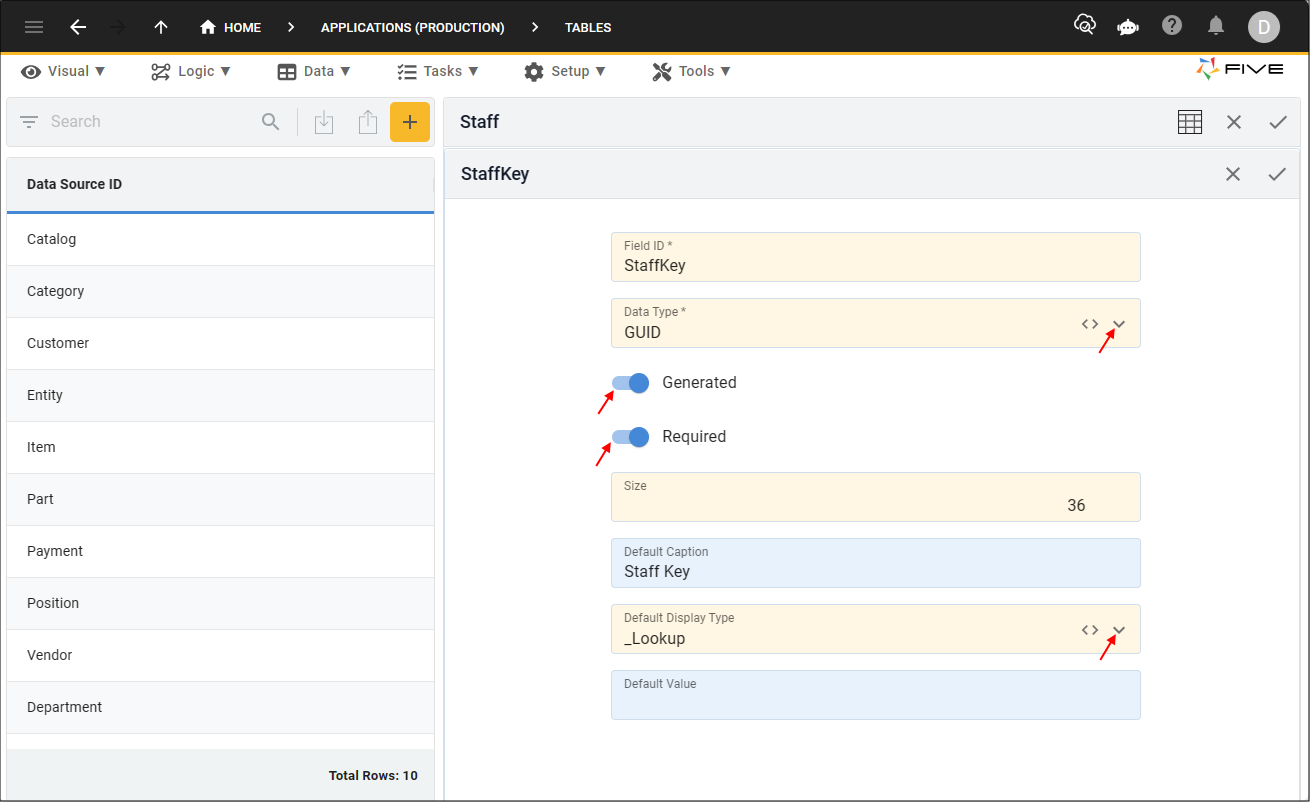The width and height of the screenshot is (1310, 802).
Task: Click the export (upload) icon
Action: [x=368, y=122]
